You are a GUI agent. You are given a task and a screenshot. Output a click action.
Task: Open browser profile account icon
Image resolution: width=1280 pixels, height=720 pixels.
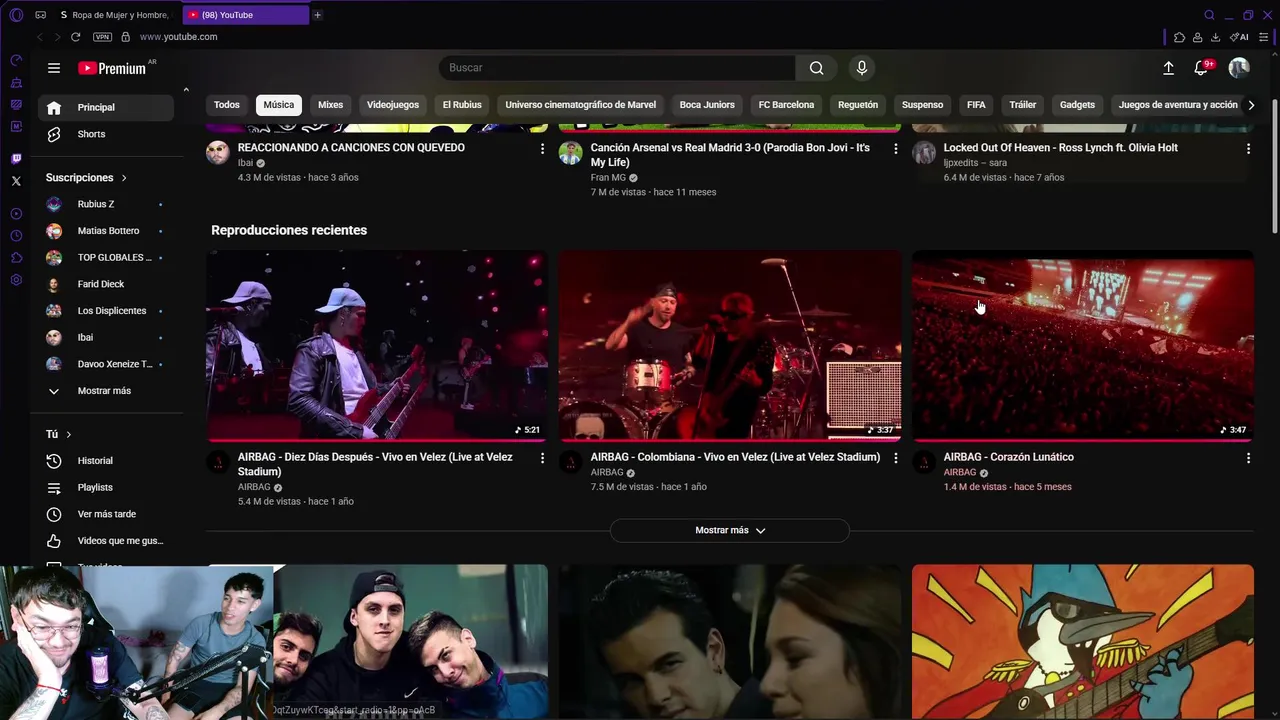[x=1197, y=37]
